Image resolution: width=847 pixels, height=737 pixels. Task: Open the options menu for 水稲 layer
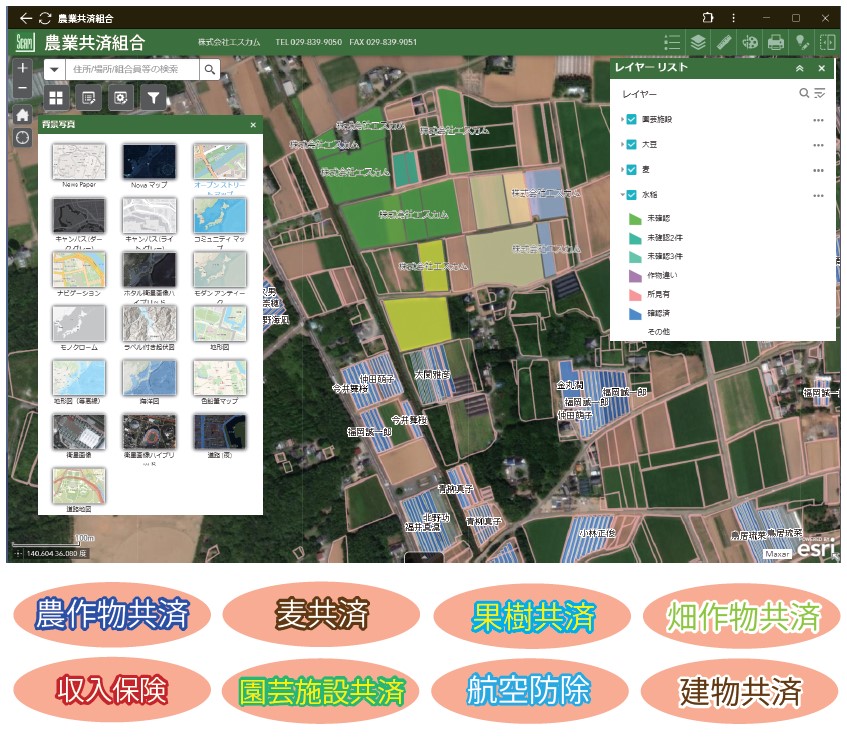(x=818, y=196)
